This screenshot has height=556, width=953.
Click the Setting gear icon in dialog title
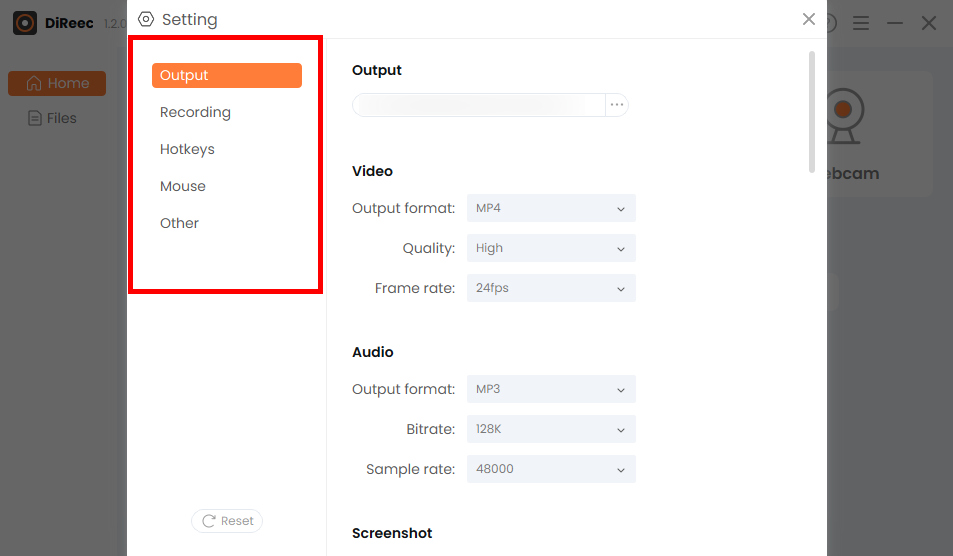tap(147, 19)
